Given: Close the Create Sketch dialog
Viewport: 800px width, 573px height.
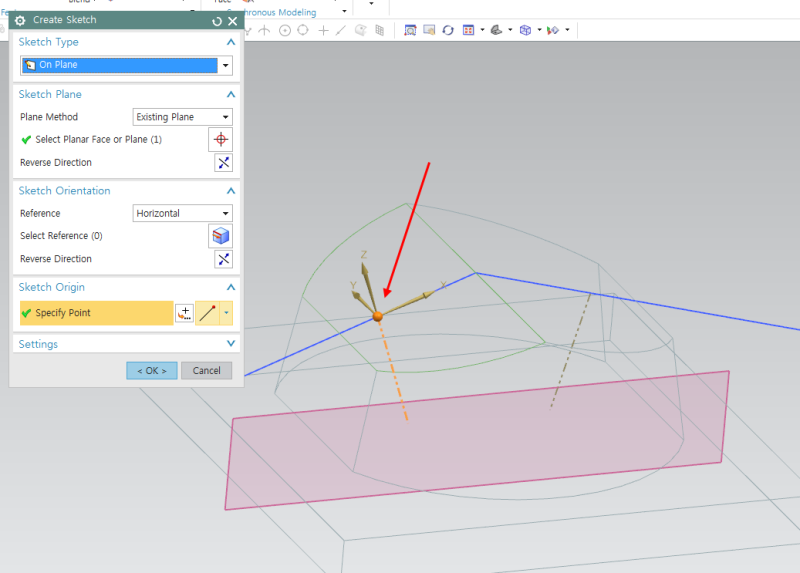Looking at the screenshot, I should (x=233, y=20).
